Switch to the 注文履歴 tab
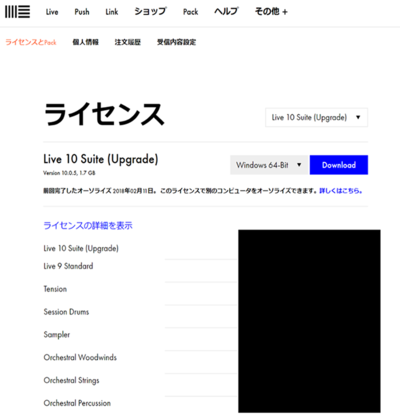The image size is (400, 418). pyautogui.click(x=128, y=42)
